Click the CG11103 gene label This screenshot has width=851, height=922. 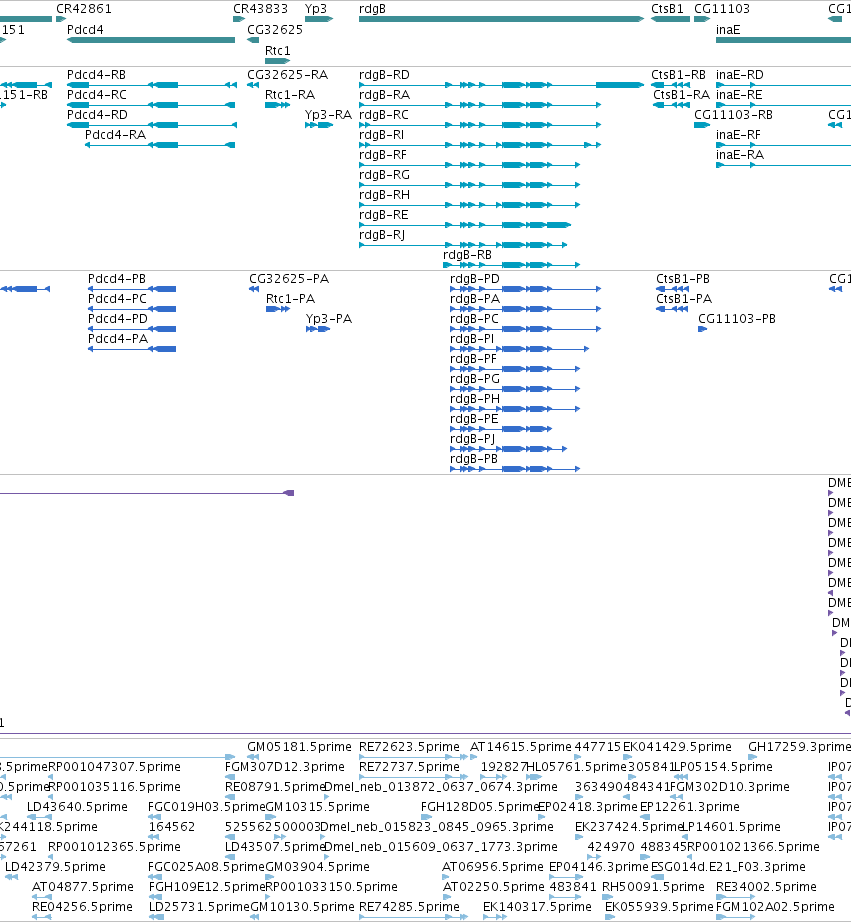(722, 9)
